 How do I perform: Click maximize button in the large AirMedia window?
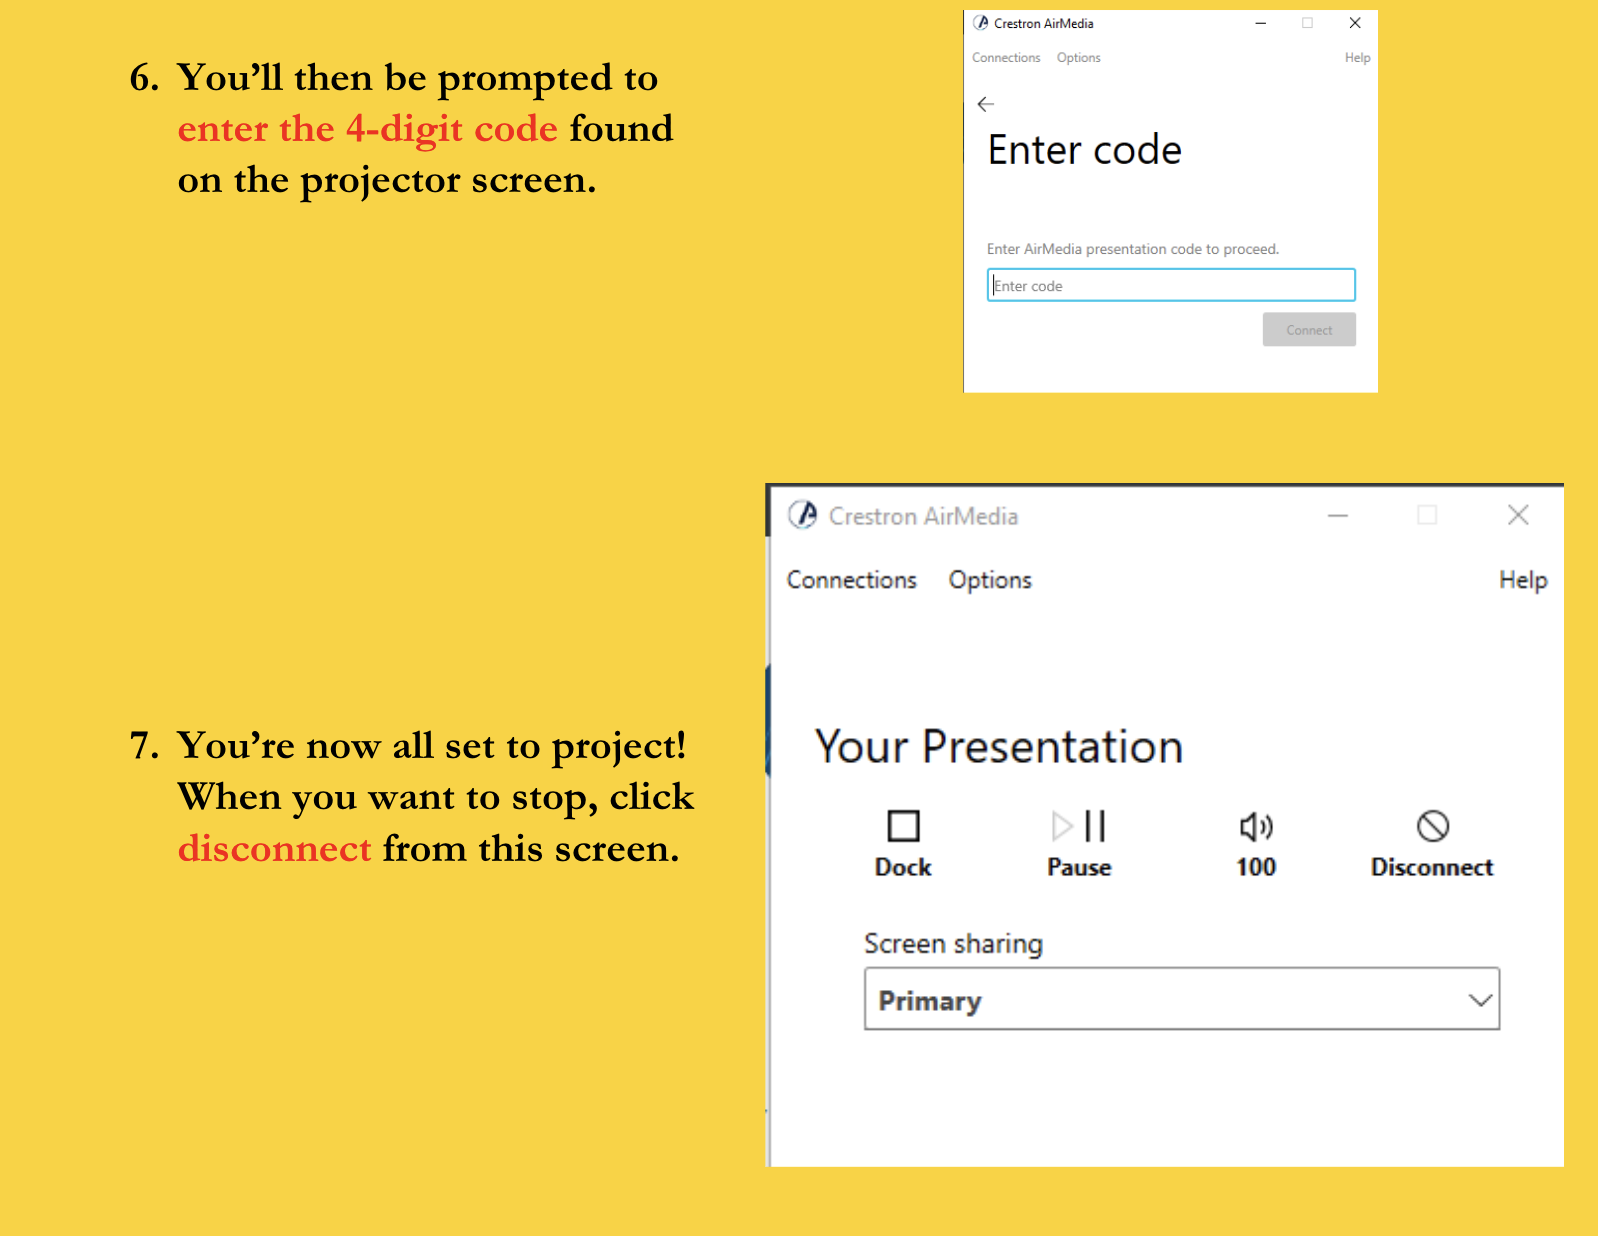pyautogui.click(x=1427, y=515)
